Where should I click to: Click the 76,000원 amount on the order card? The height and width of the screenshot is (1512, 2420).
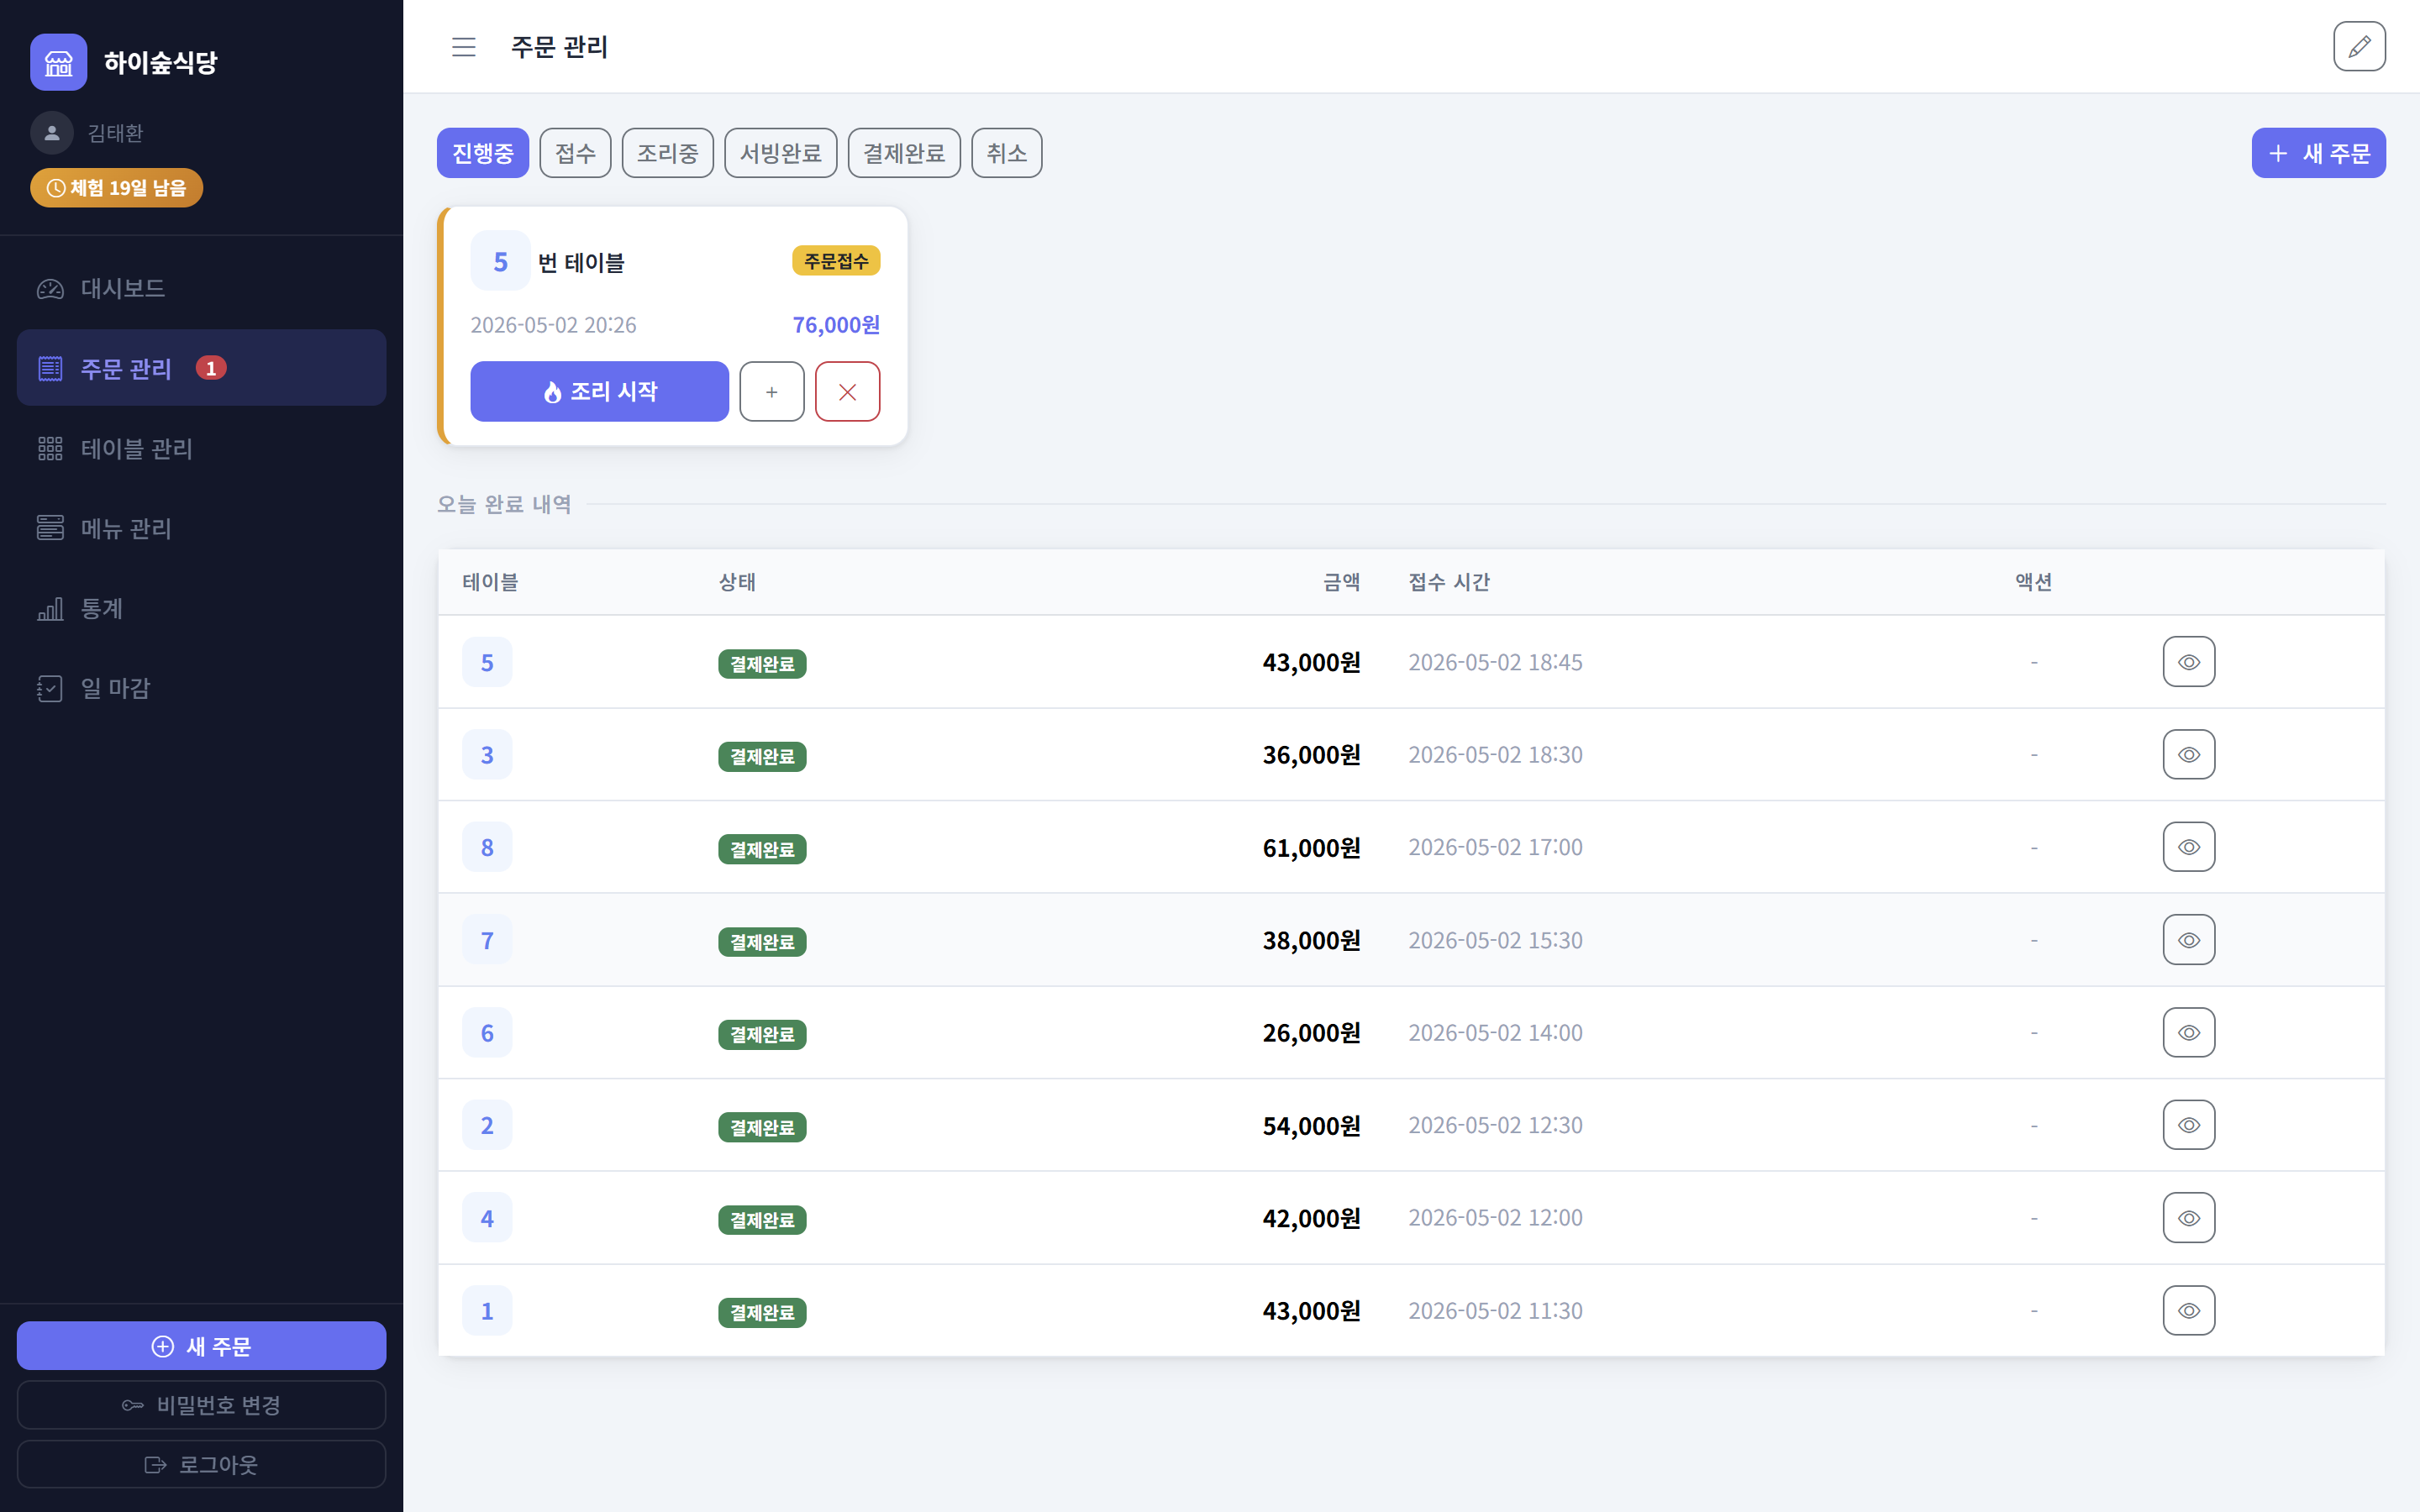point(836,325)
